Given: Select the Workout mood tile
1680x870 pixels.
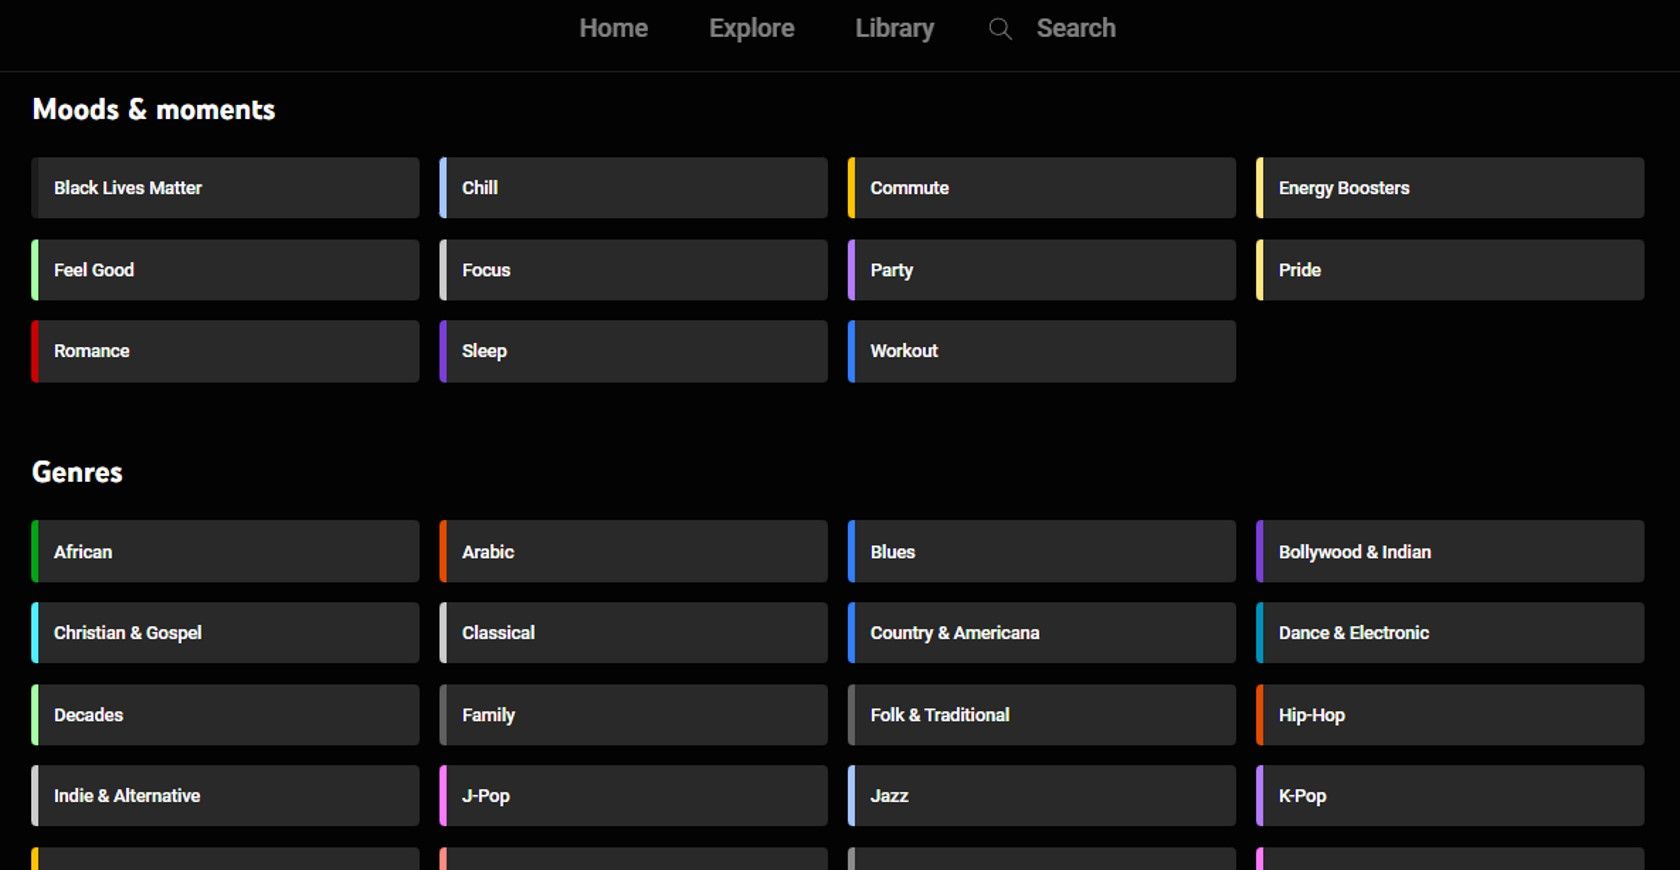Looking at the screenshot, I should point(1041,351).
